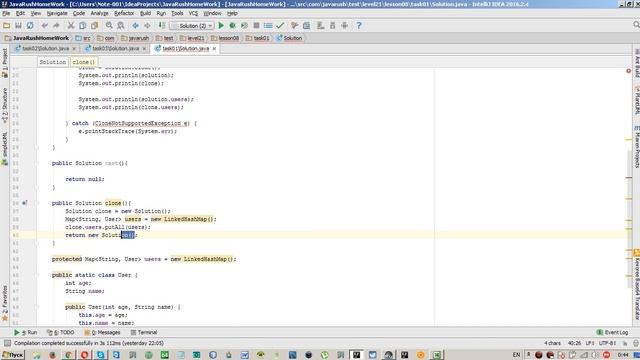Click the Help question mark icon
The image size is (640, 360).
(359, 25)
